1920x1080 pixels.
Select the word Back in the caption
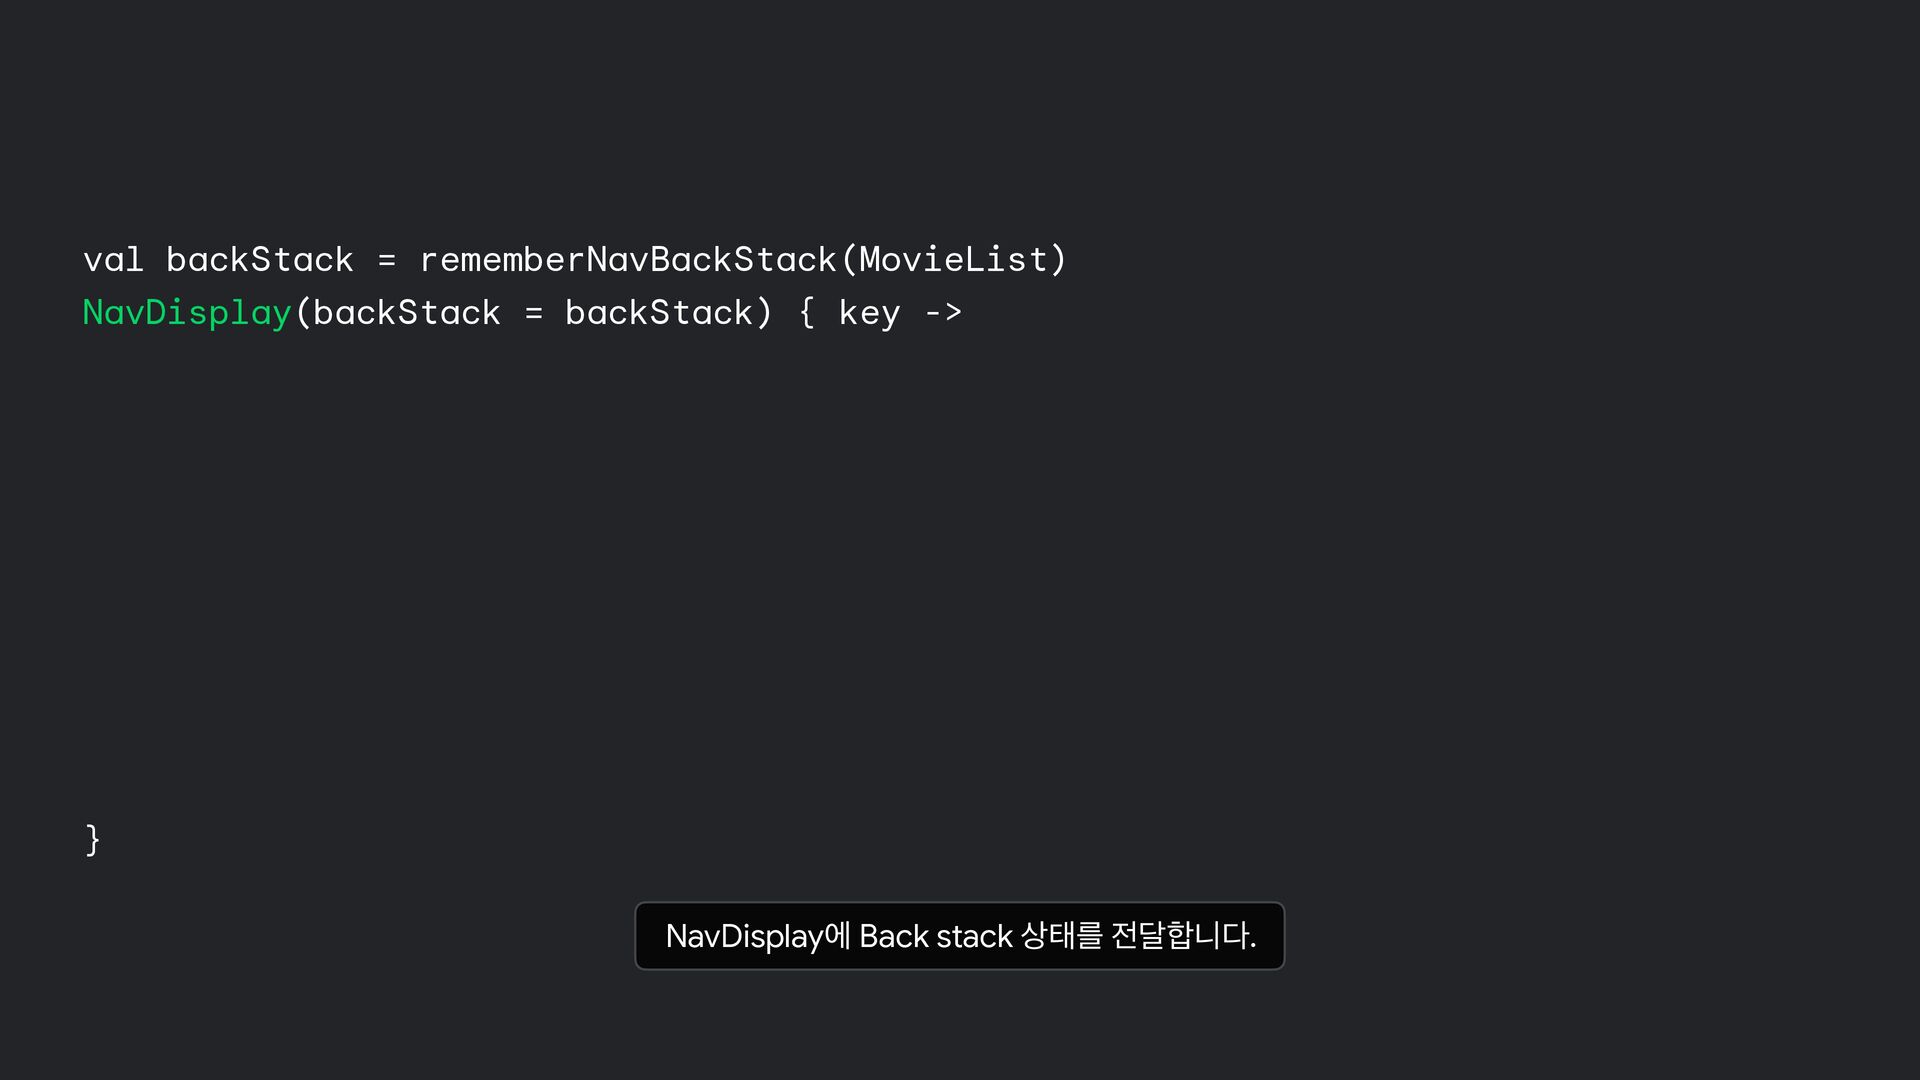click(894, 937)
